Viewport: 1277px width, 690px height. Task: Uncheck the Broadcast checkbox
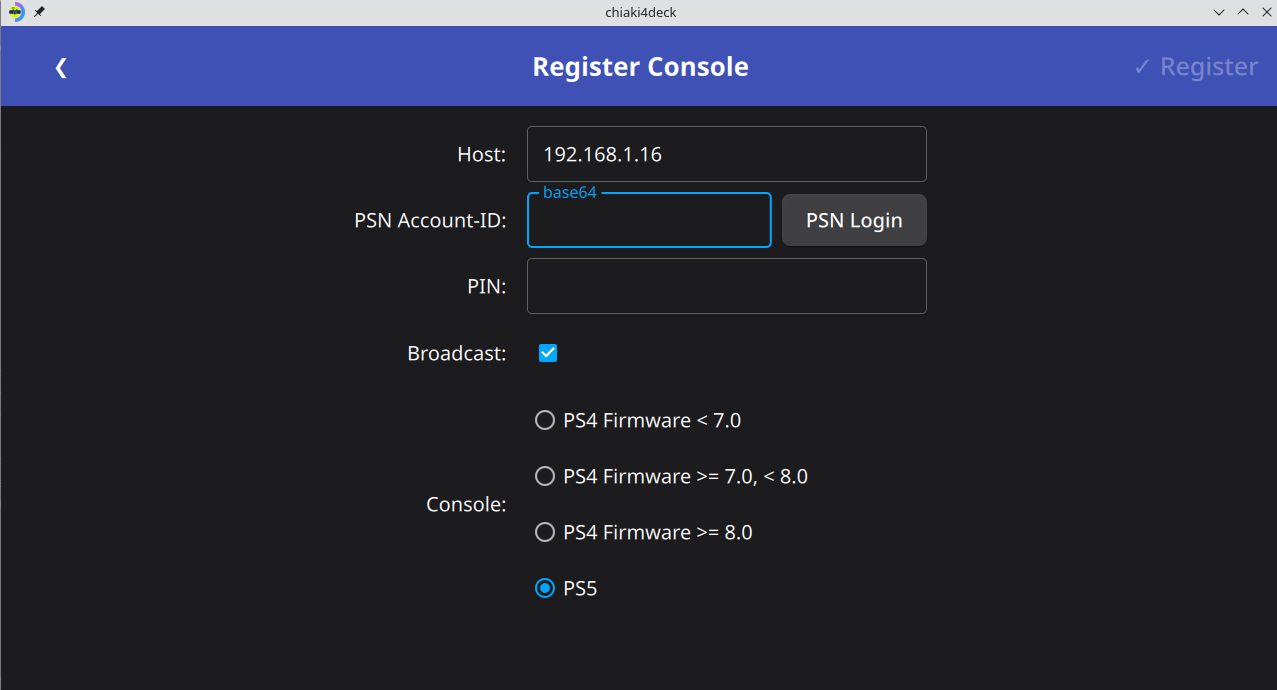[548, 353]
